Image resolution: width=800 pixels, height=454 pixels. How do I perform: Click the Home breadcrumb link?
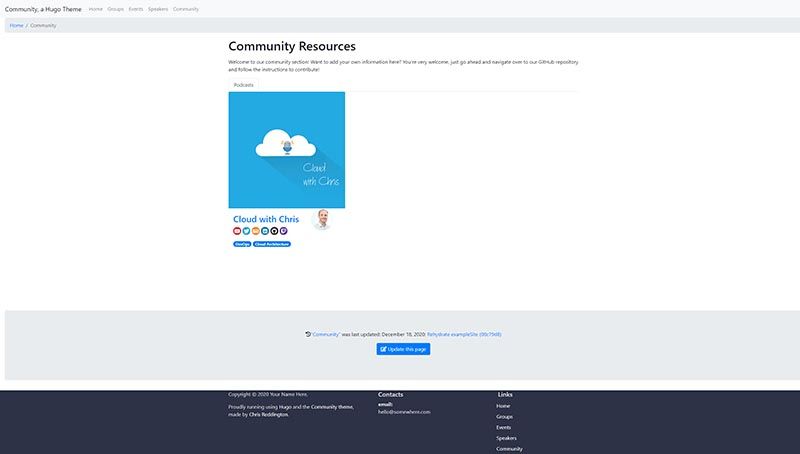[16, 26]
